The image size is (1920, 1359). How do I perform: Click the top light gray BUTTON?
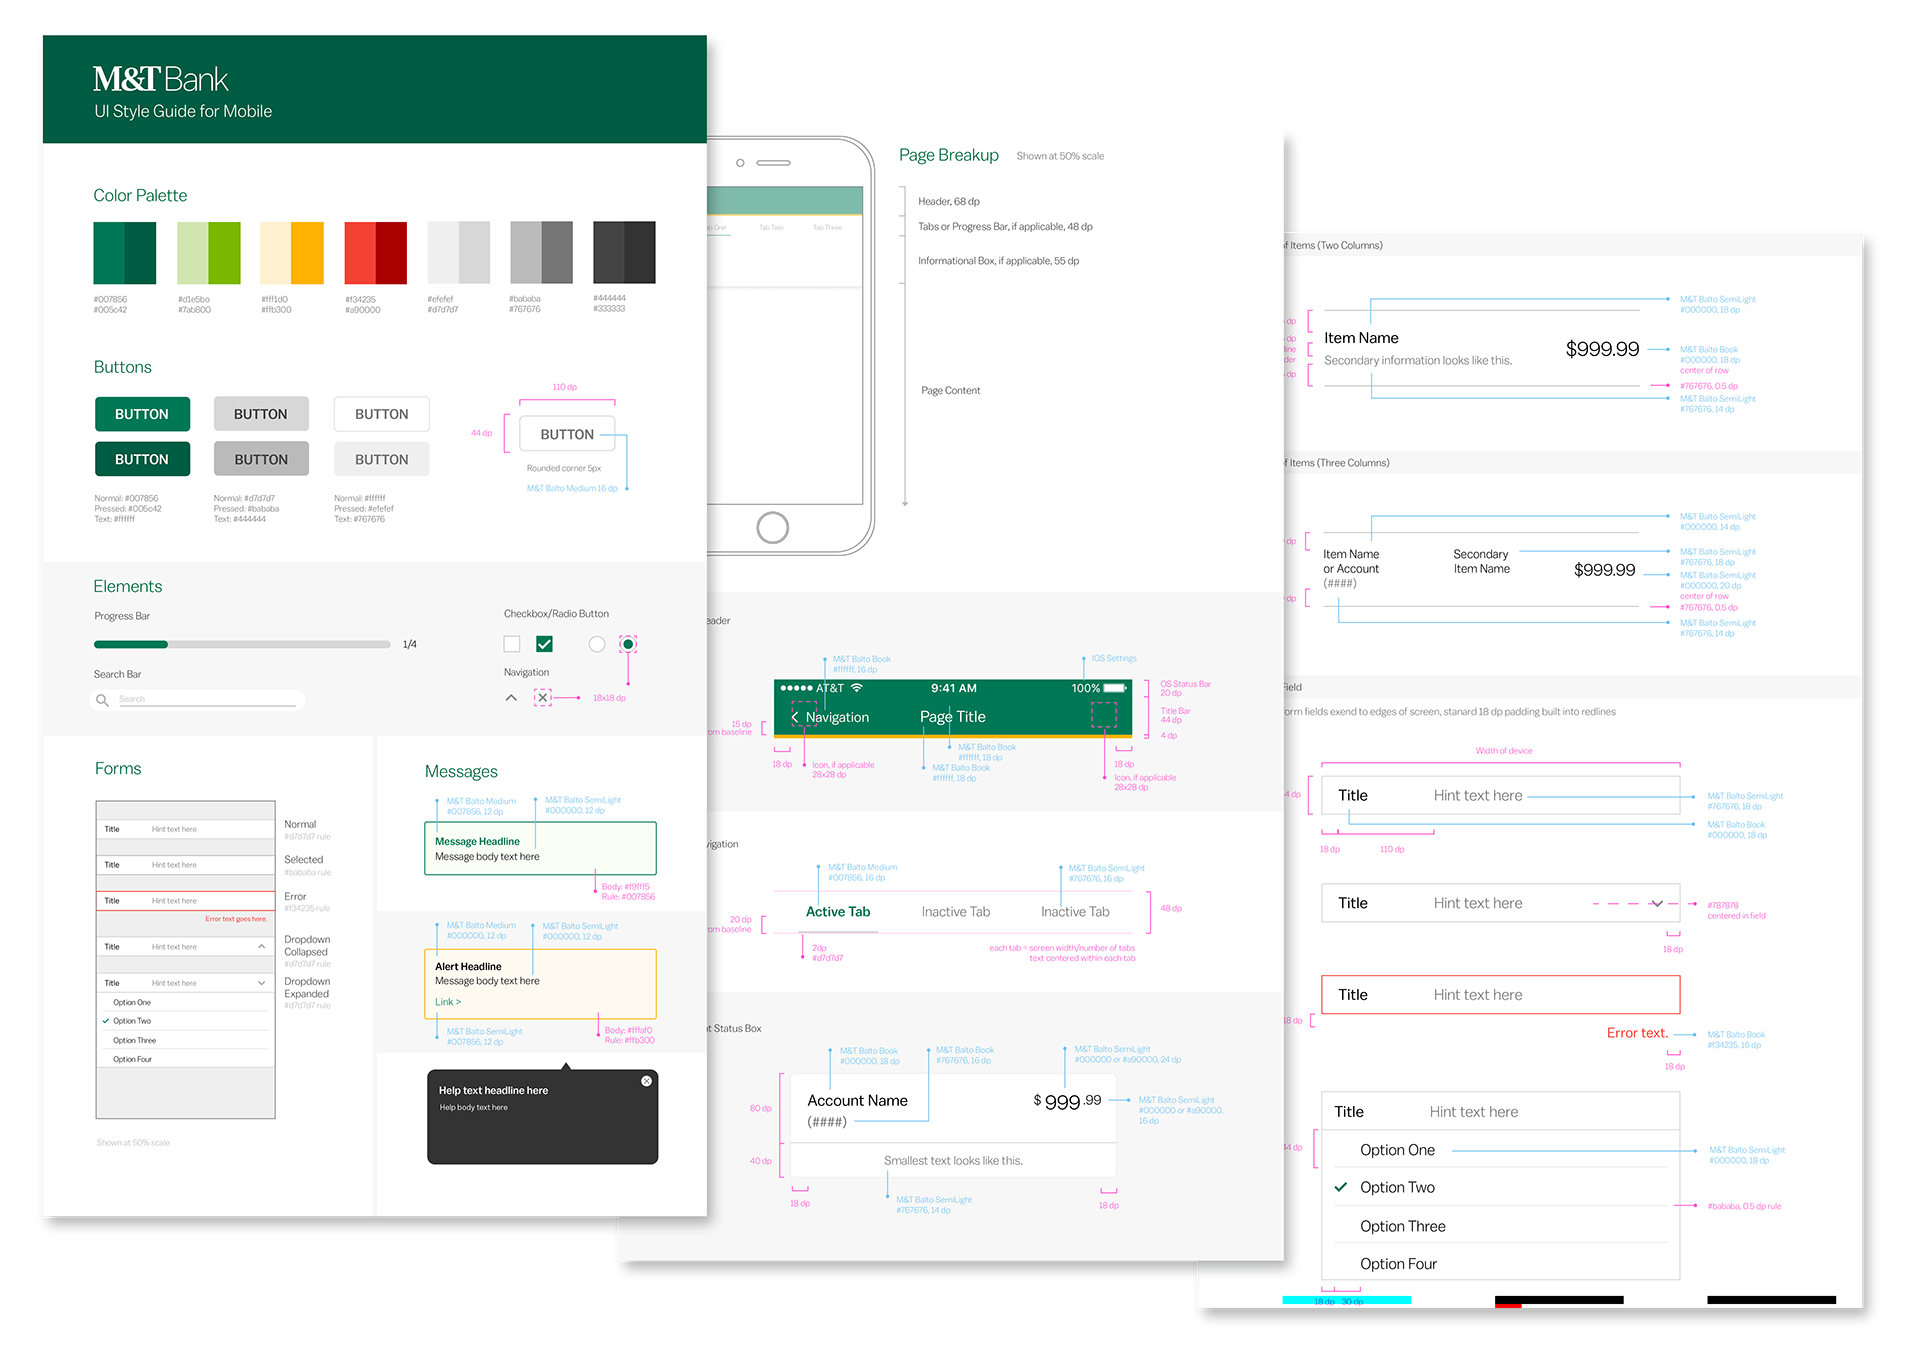pos(261,414)
